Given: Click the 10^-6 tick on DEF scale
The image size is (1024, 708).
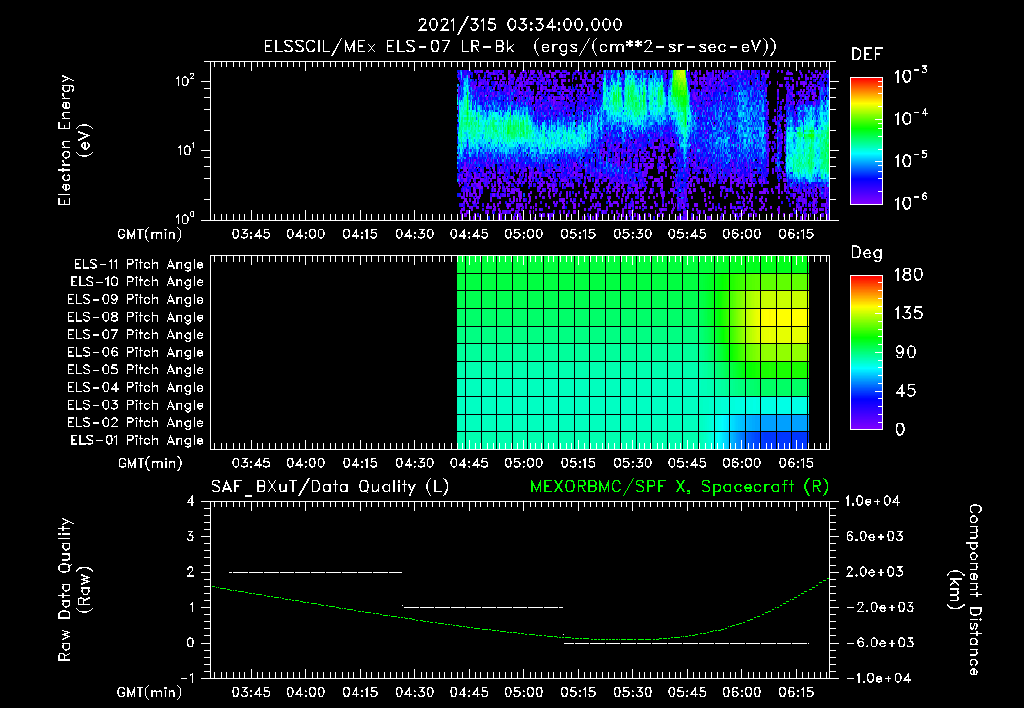Looking at the screenshot, I should pyautogui.click(x=910, y=202).
